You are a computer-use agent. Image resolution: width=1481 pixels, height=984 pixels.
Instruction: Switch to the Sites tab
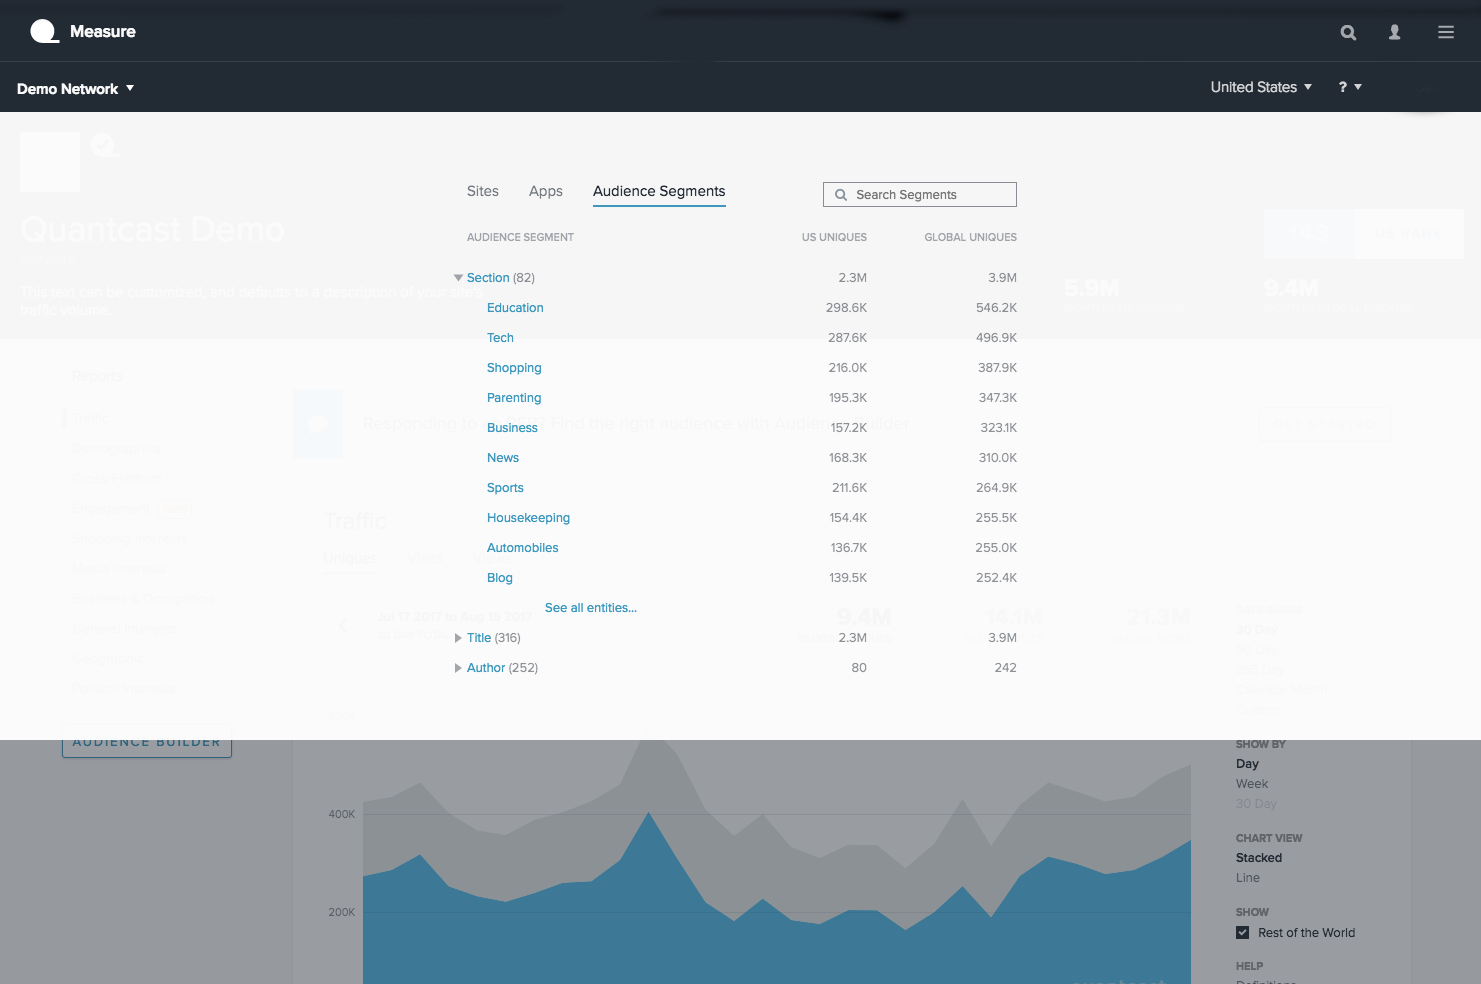click(x=482, y=191)
